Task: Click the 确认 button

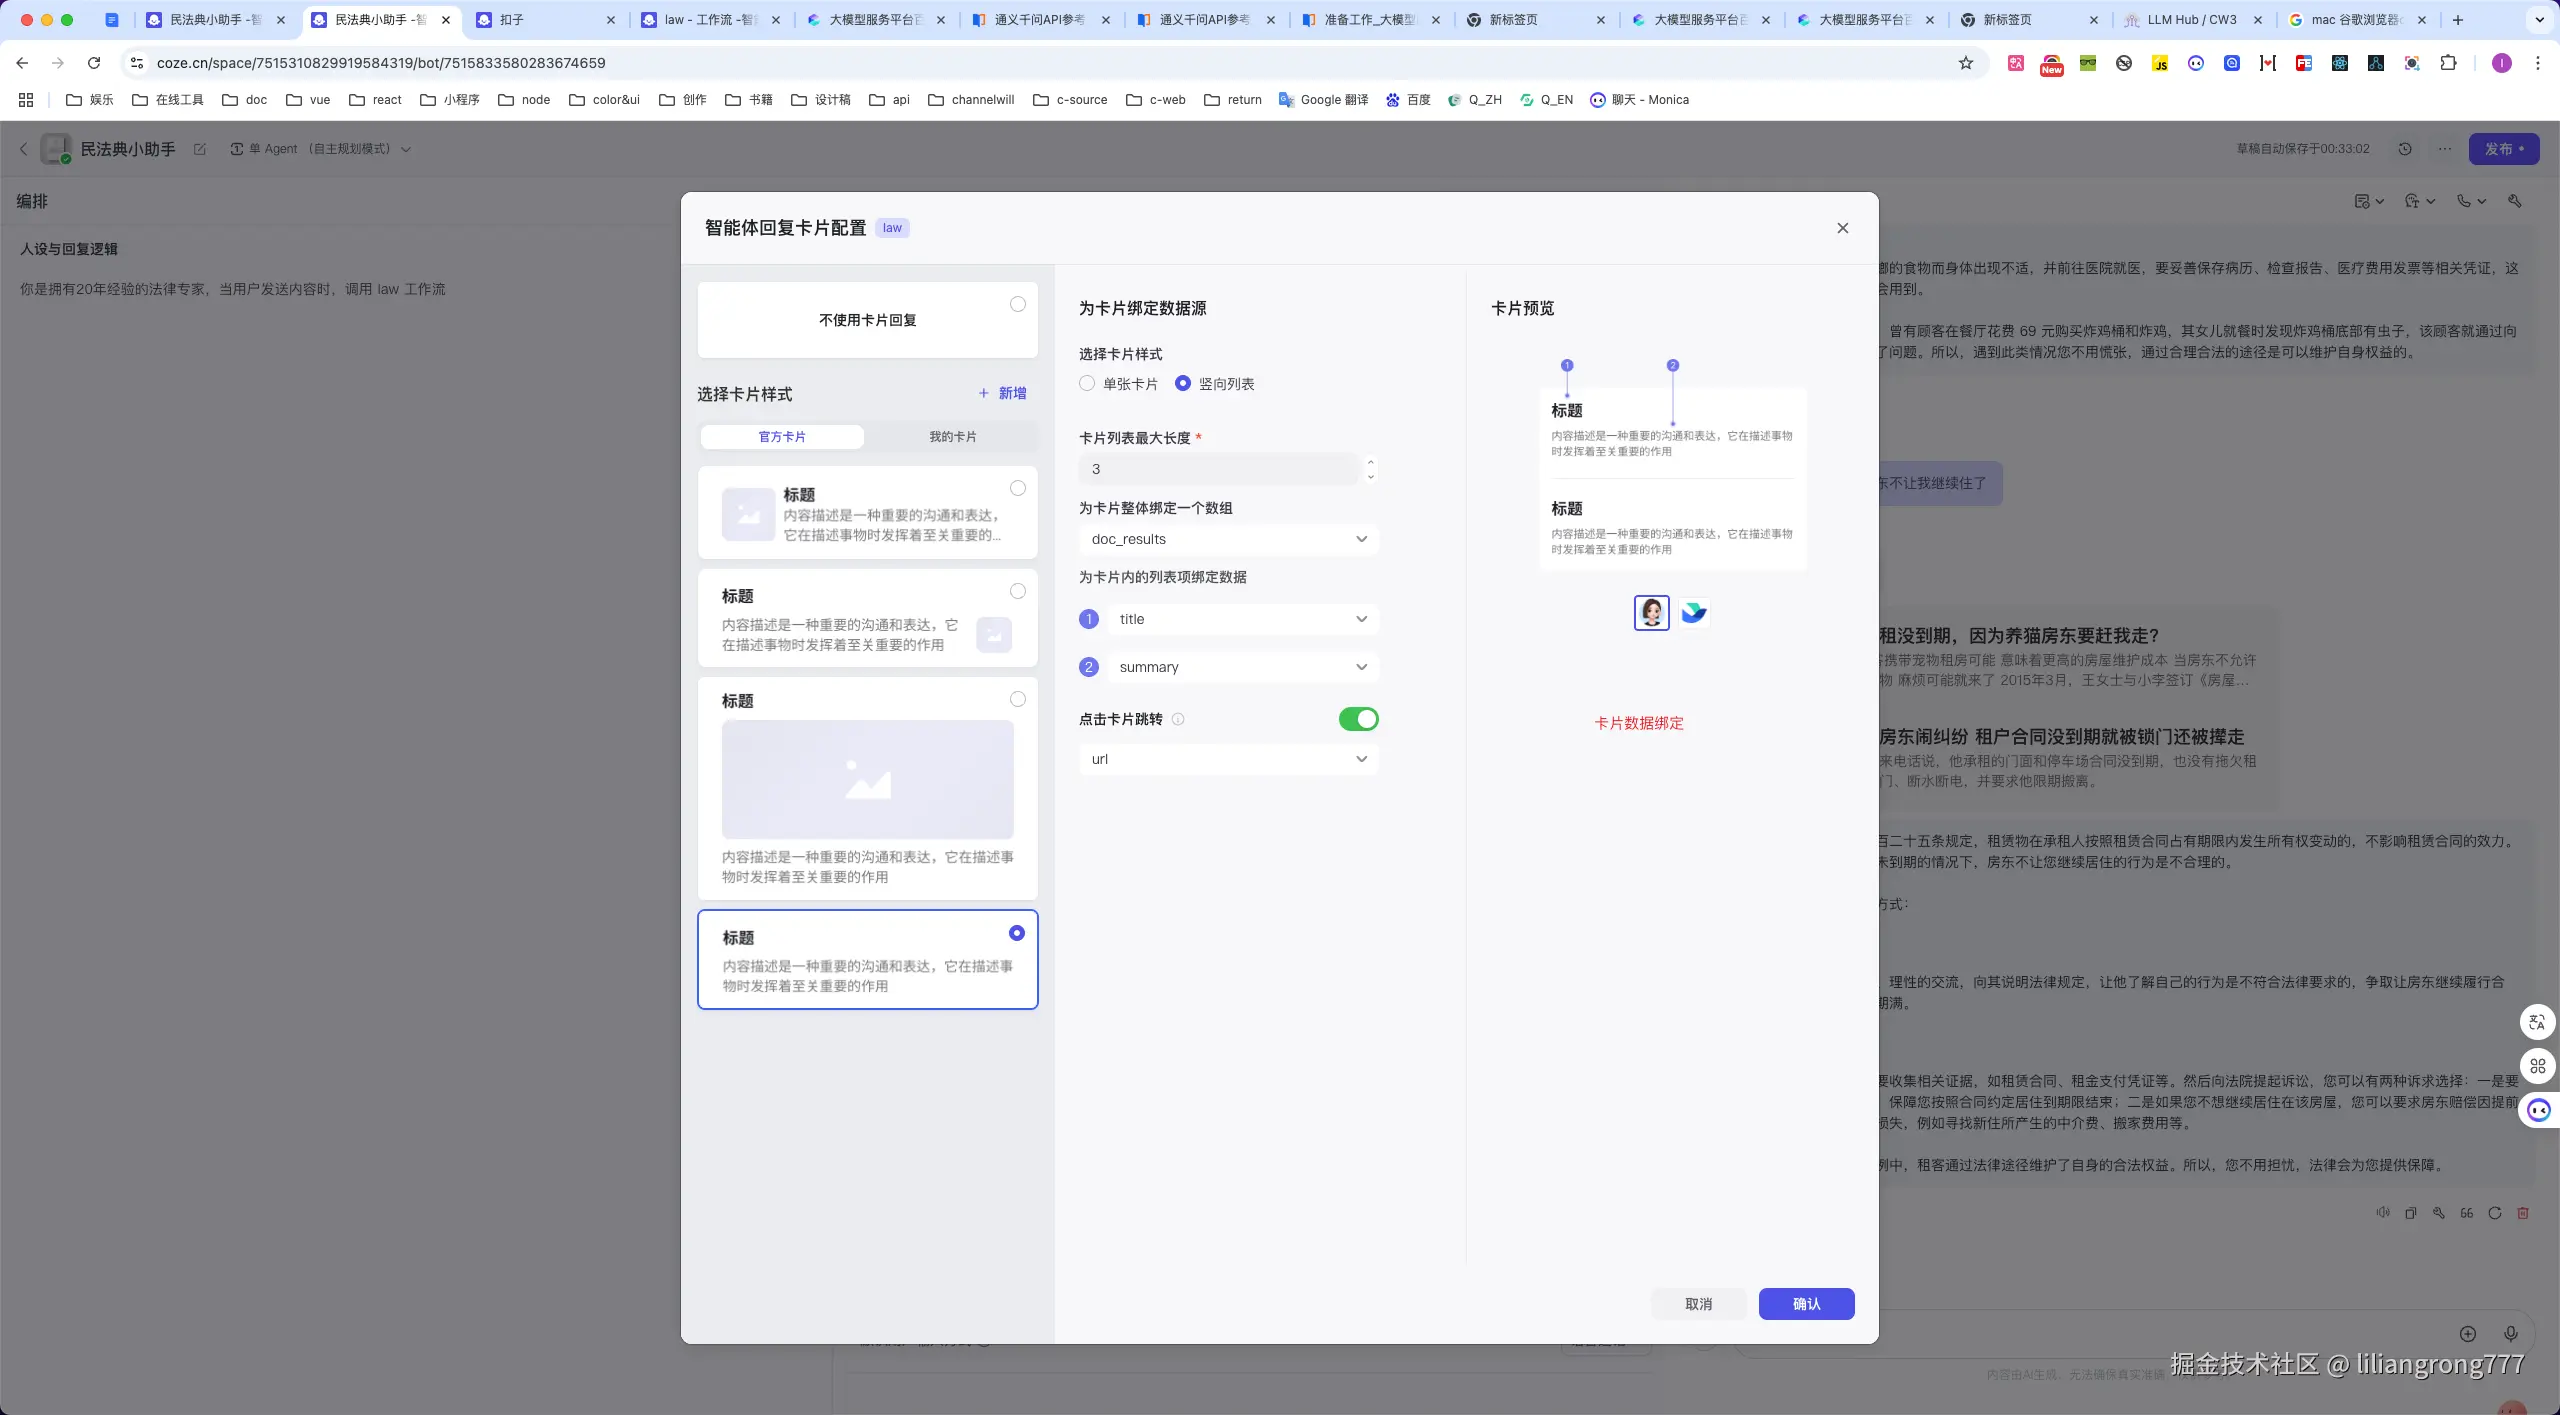Action: 1806,1304
